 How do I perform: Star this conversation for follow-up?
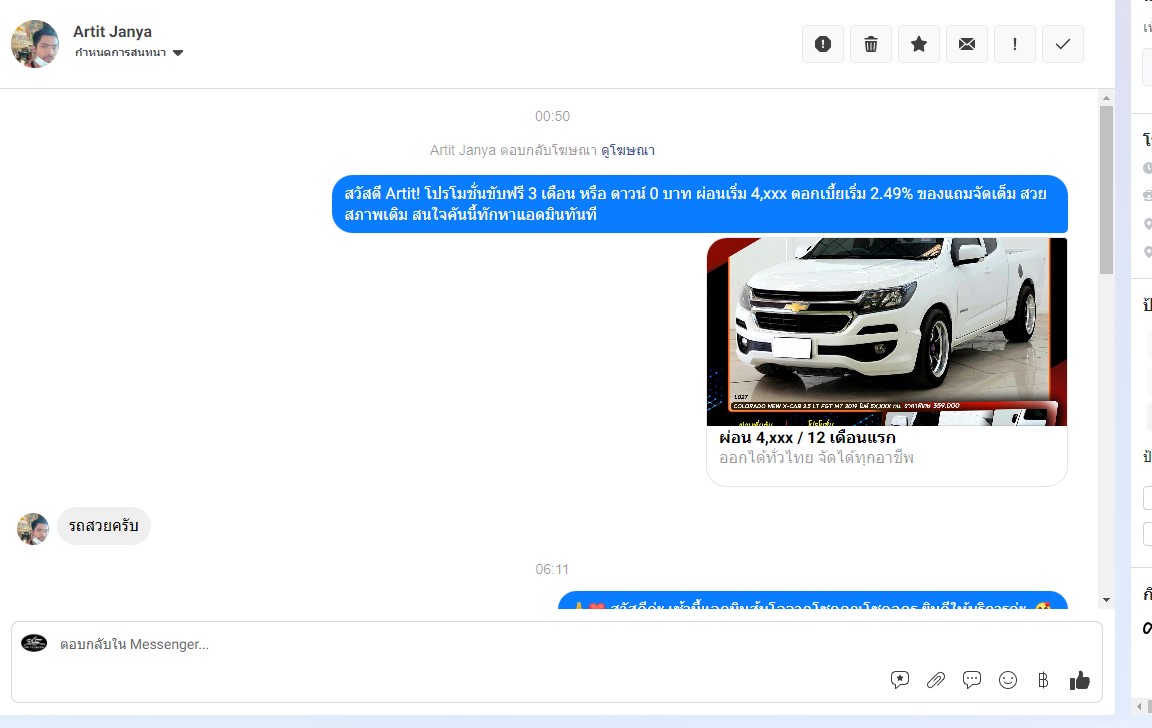pos(919,44)
